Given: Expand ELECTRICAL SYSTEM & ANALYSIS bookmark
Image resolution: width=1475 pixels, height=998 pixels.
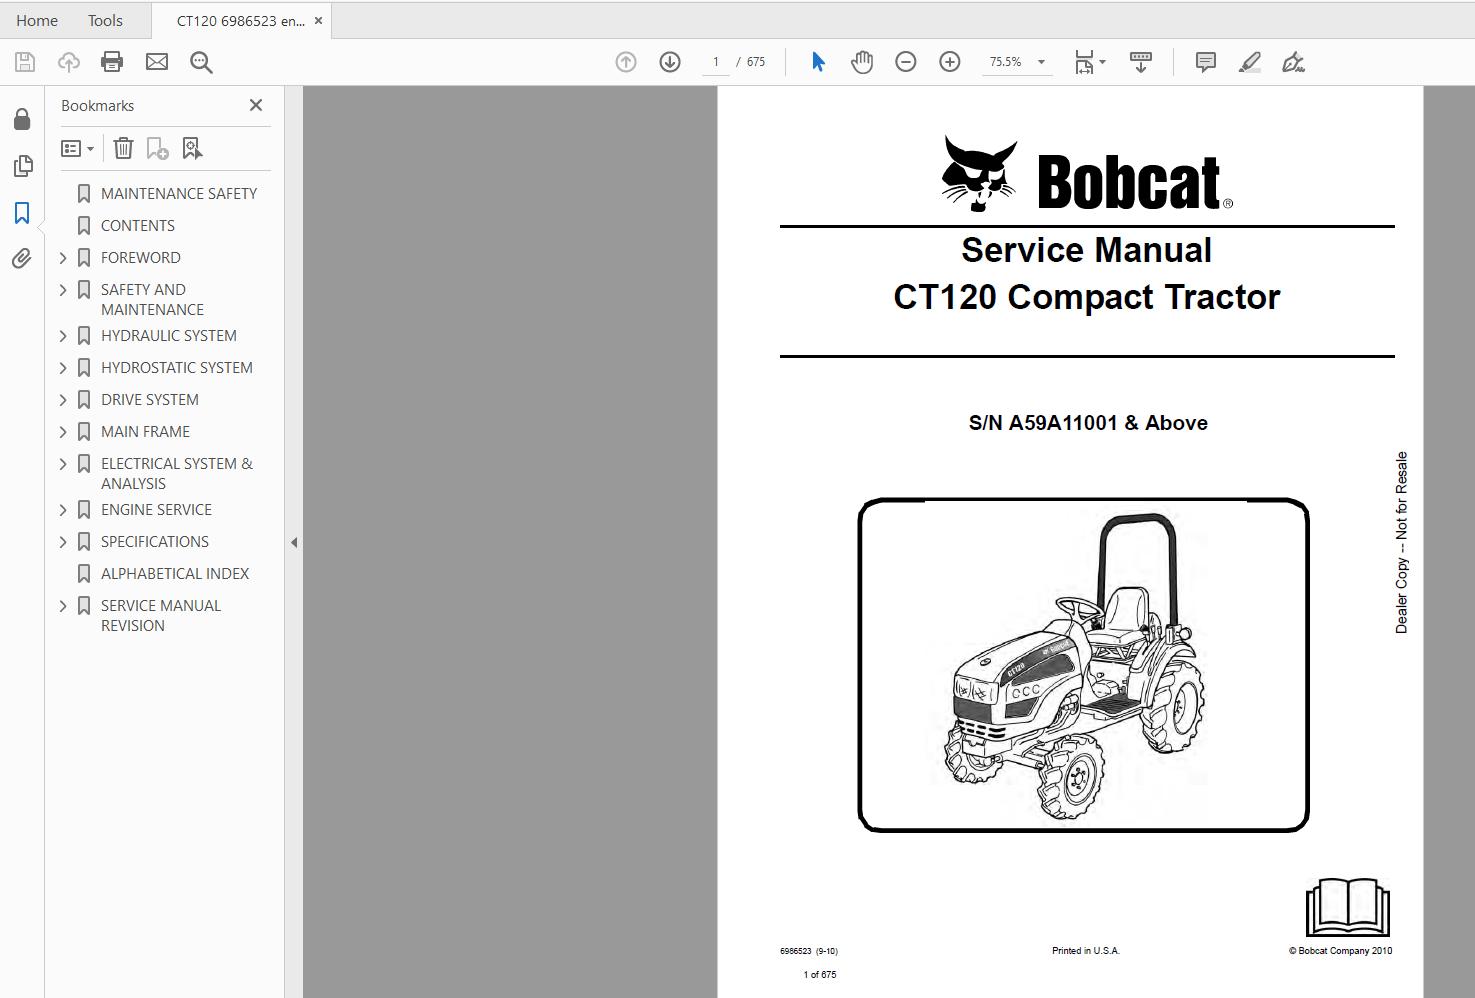Looking at the screenshot, I should (x=63, y=464).
